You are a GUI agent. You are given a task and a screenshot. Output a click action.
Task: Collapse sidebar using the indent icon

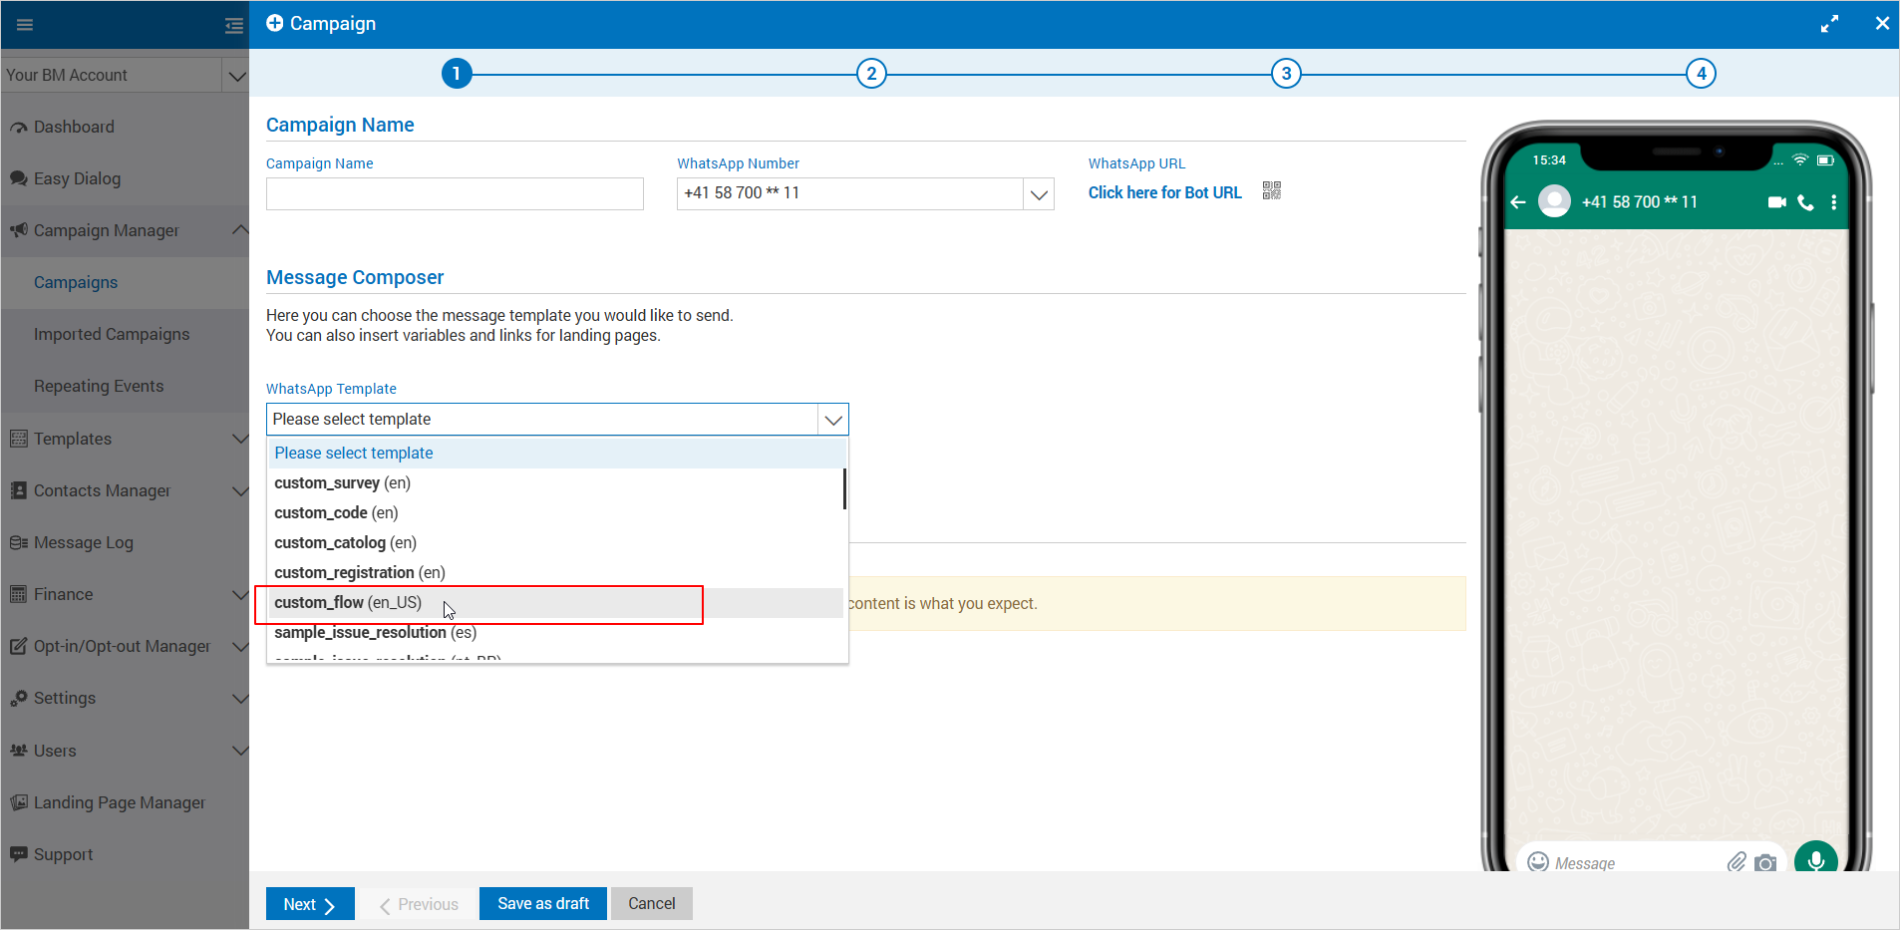pyautogui.click(x=234, y=25)
